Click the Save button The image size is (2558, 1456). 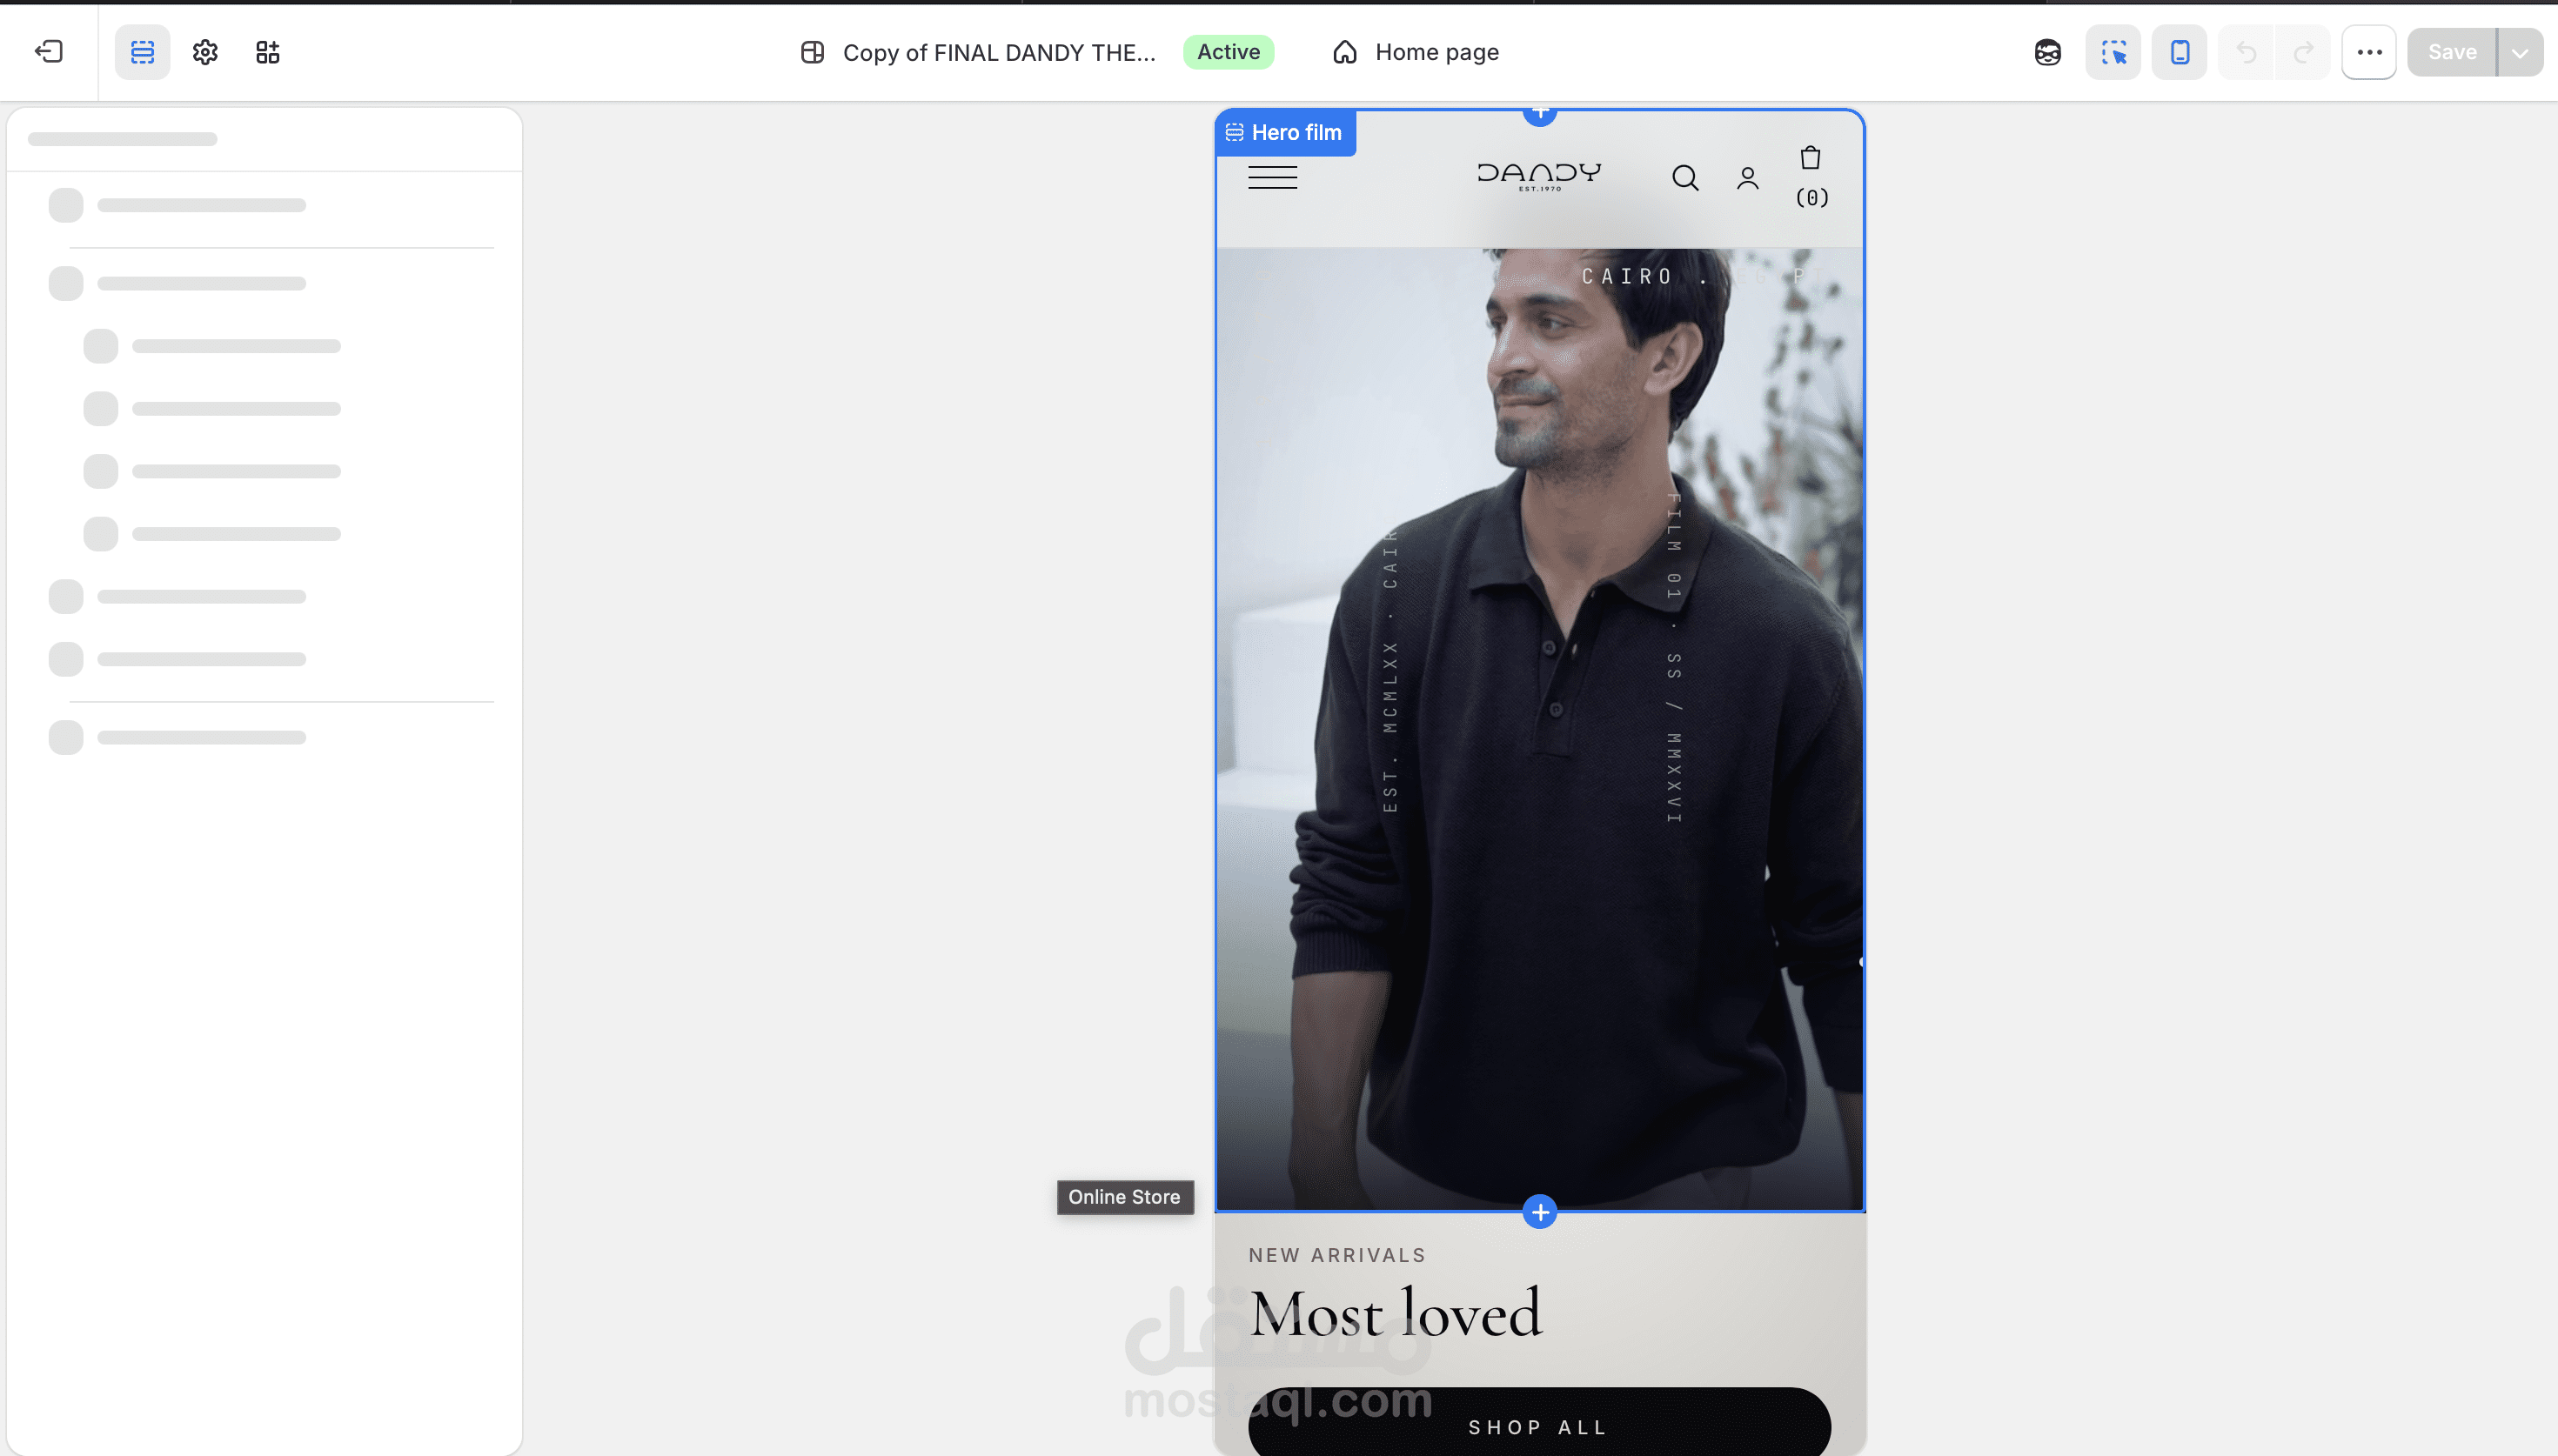[x=2452, y=52]
